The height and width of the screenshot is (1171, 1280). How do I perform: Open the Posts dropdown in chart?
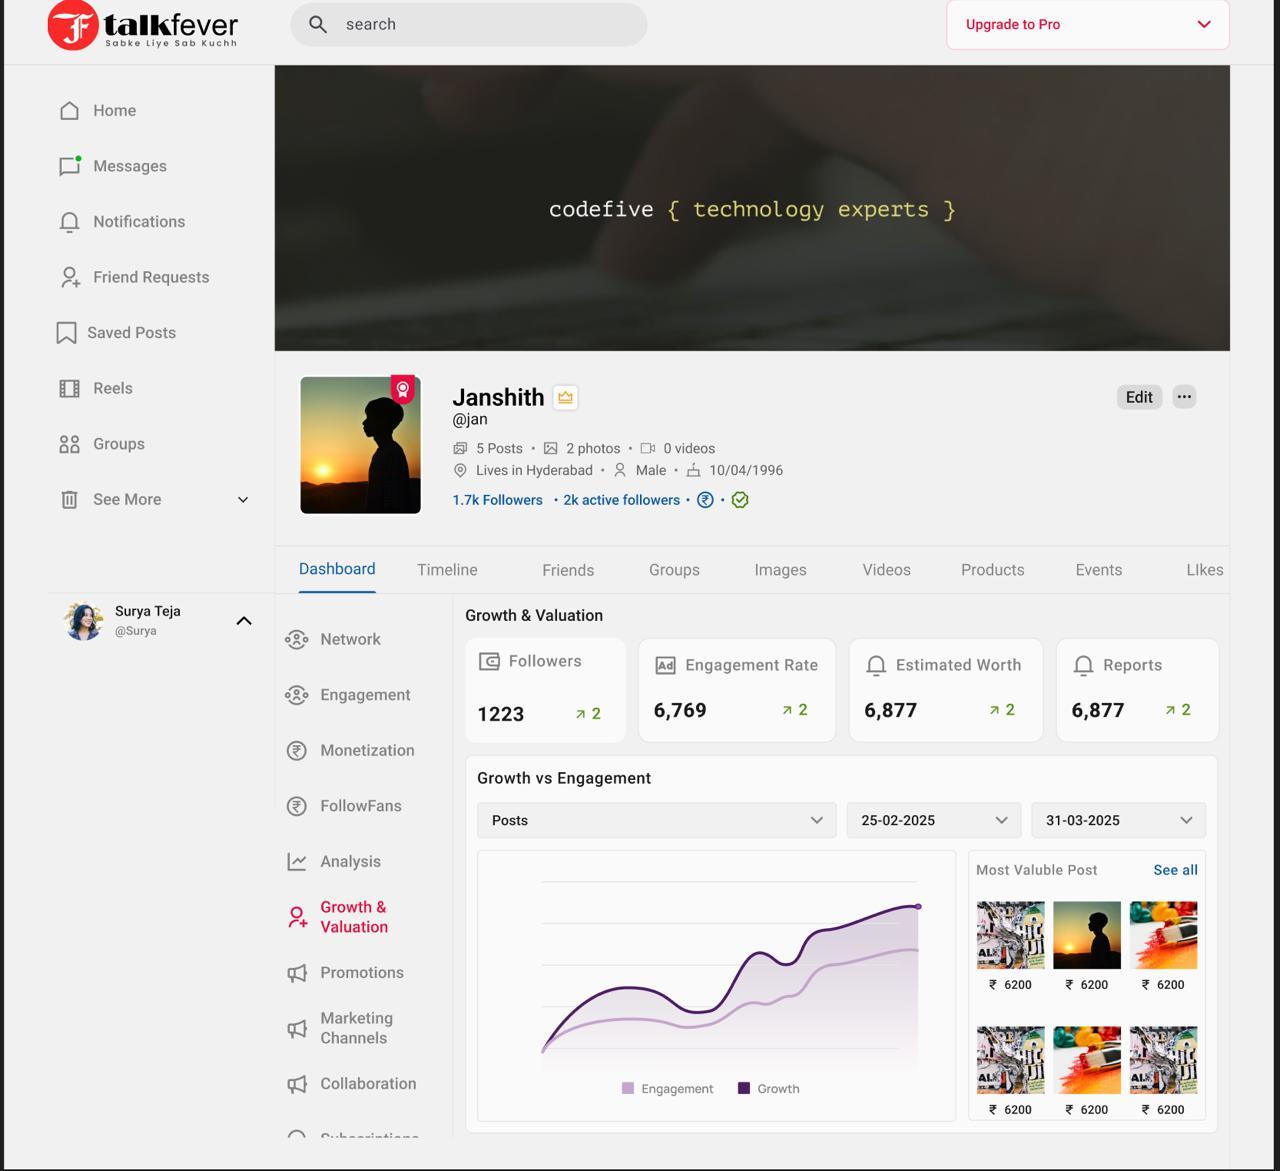coord(656,820)
